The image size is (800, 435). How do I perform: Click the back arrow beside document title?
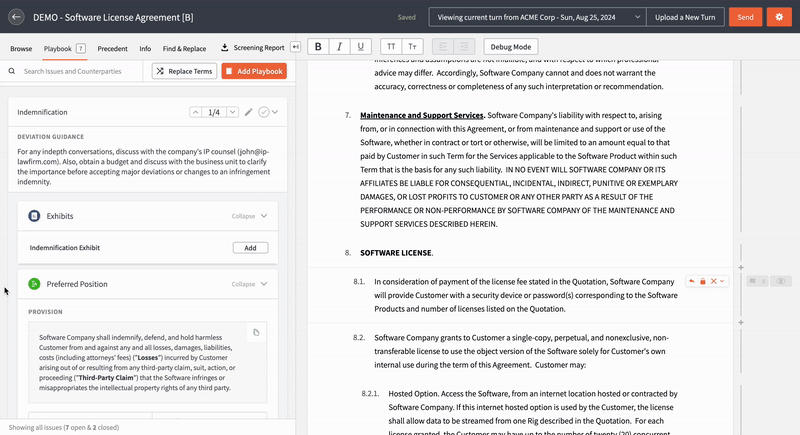tap(16, 17)
